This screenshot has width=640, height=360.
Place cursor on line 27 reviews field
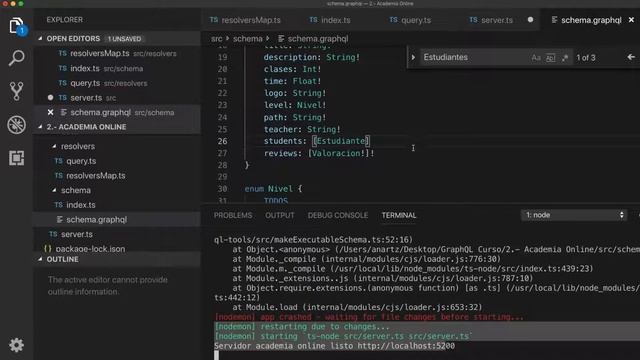tap(319, 153)
